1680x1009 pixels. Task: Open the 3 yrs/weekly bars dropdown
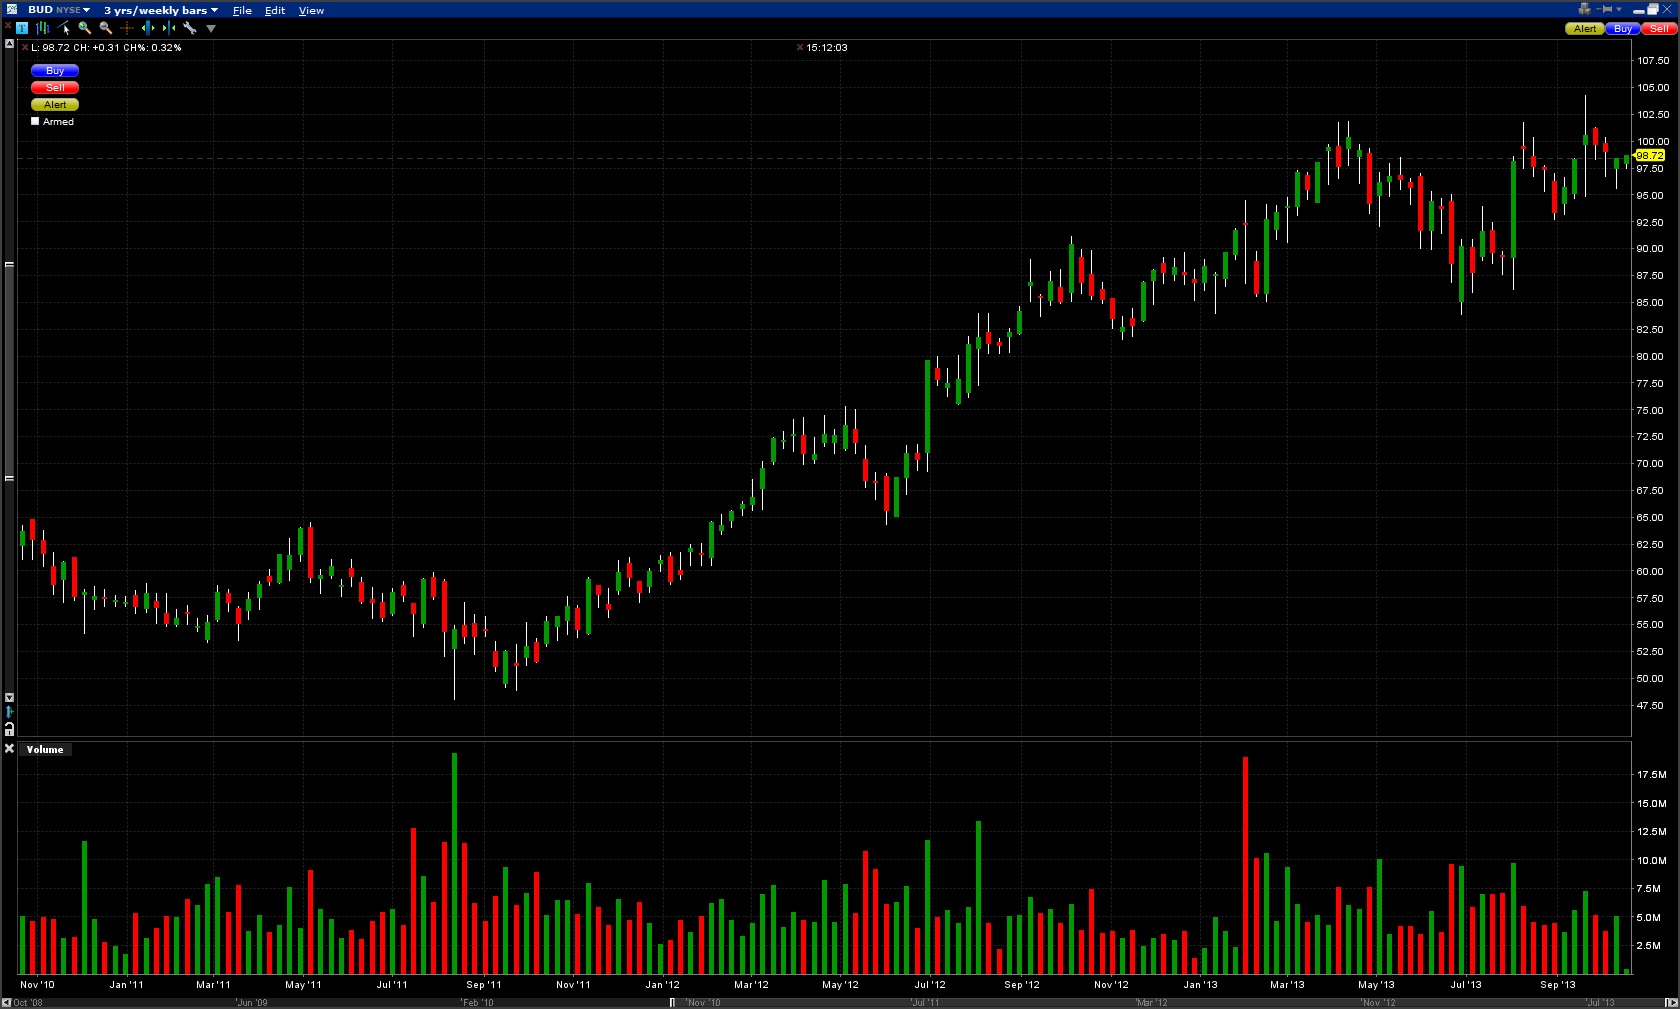pyautogui.click(x=160, y=10)
